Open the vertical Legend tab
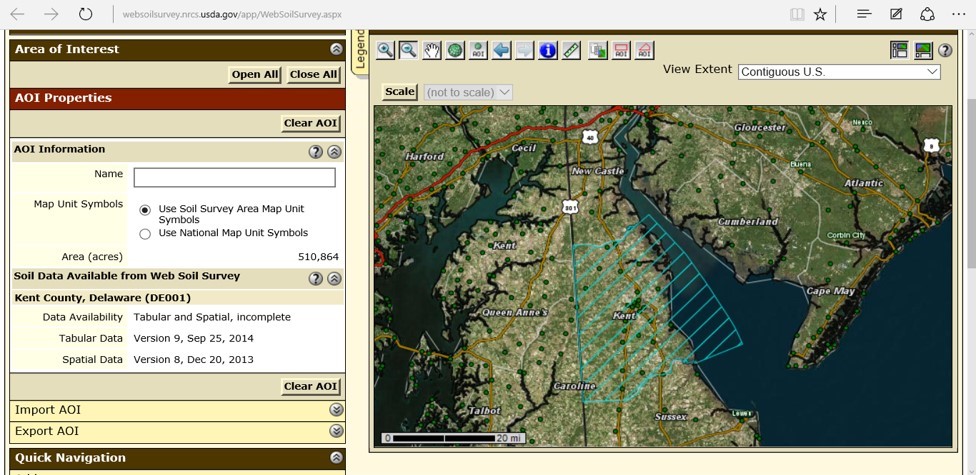 (x=361, y=50)
